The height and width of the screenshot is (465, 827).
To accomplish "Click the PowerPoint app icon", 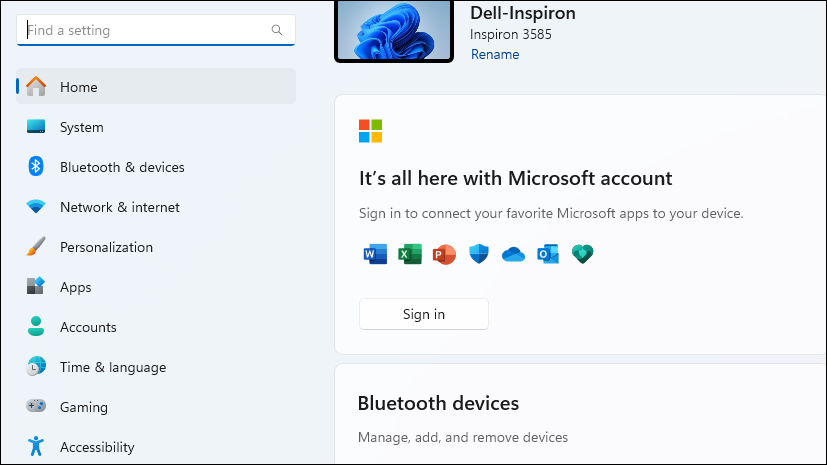I will tap(444, 254).
